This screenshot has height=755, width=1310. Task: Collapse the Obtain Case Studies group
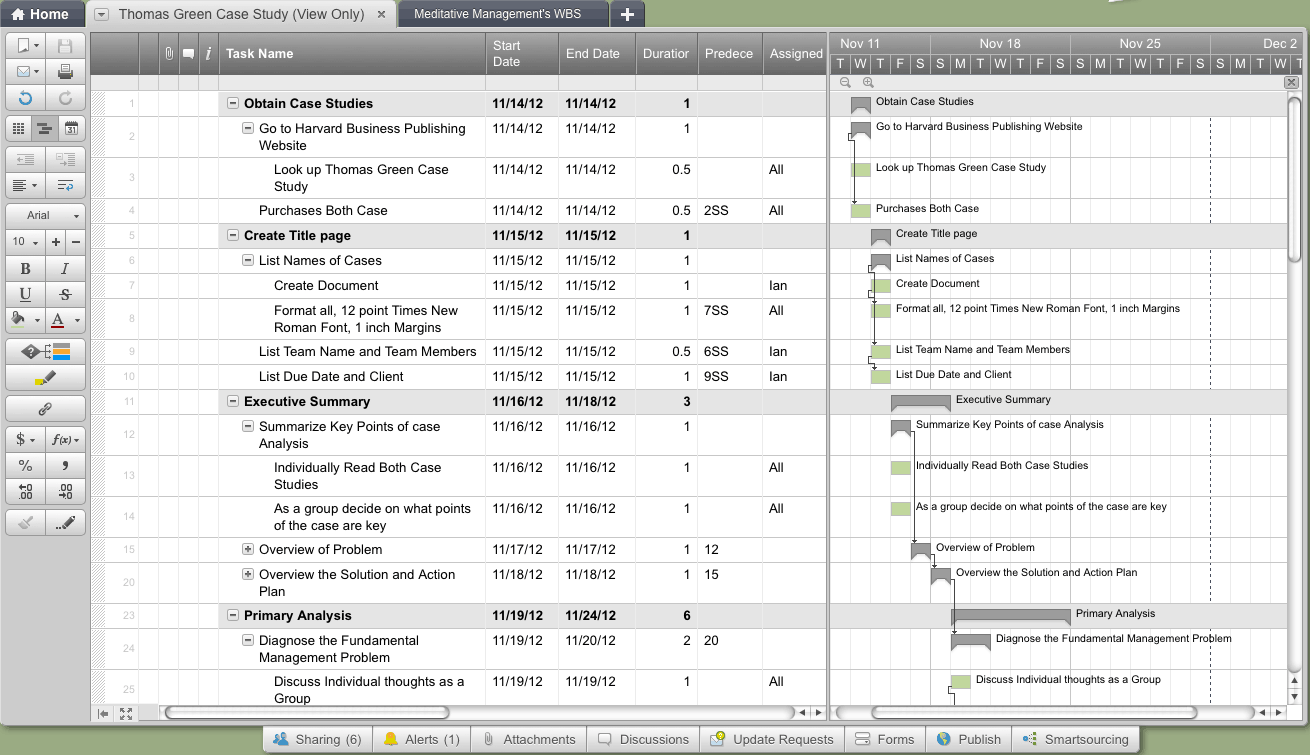pyautogui.click(x=233, y=103)
